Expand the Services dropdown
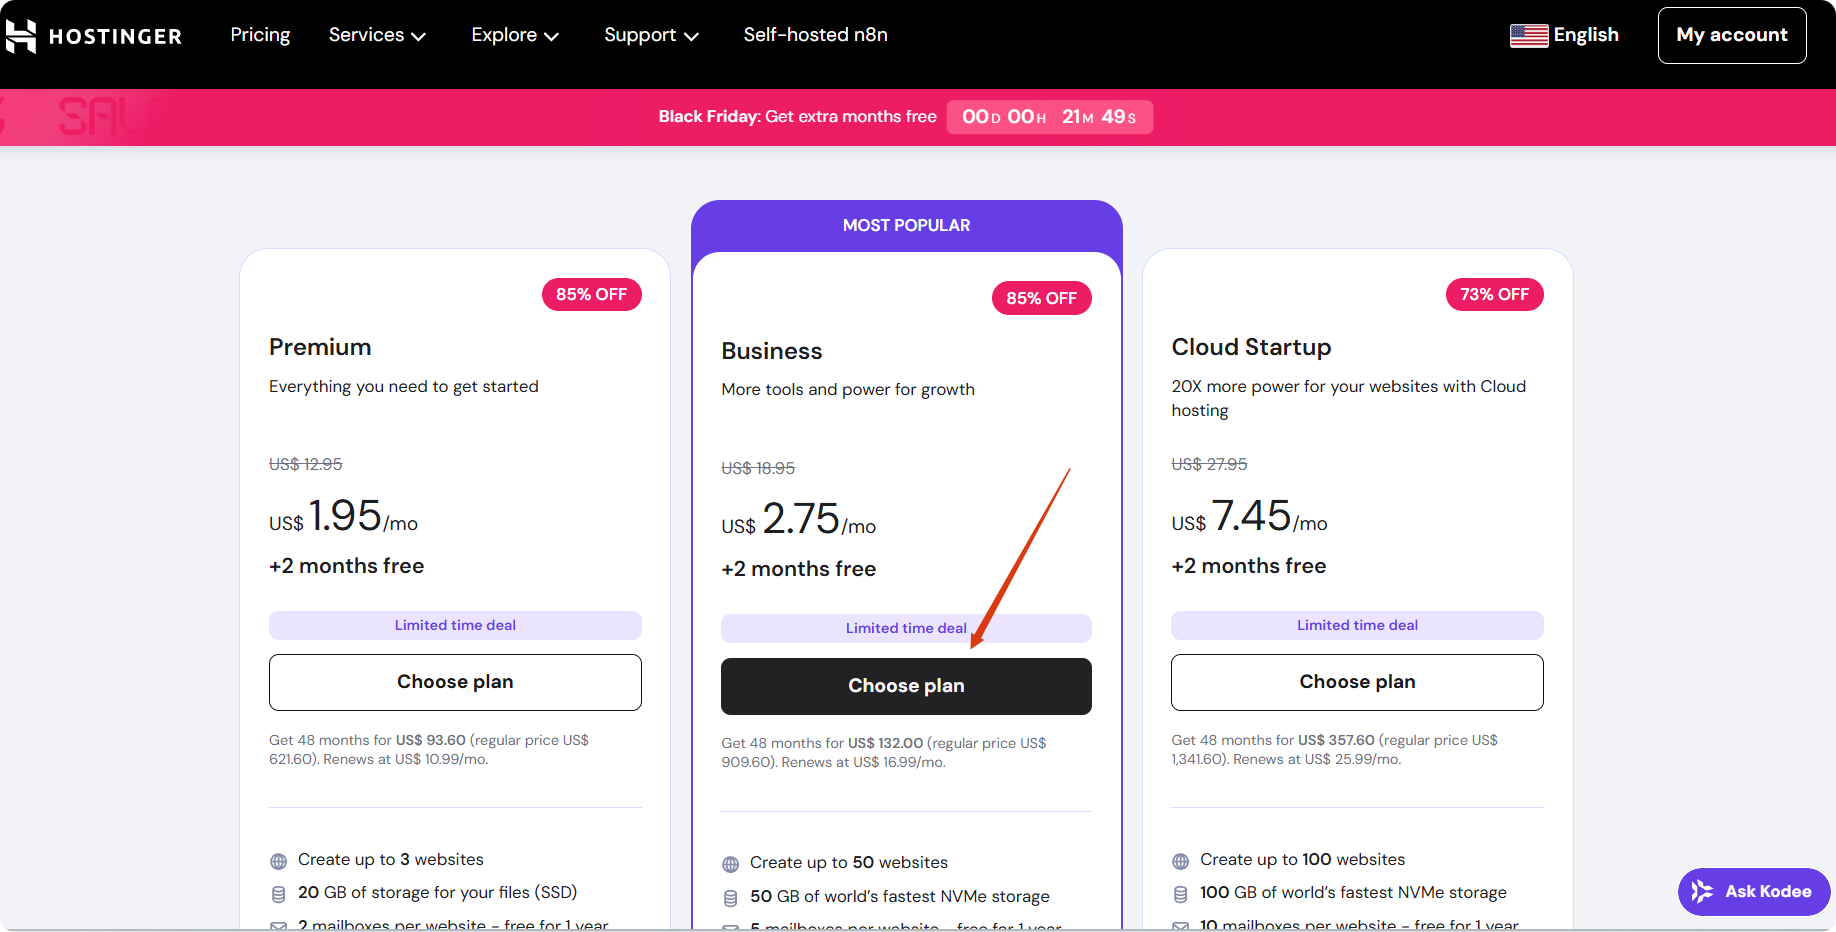The height and width of the screenshot is (932, 1836). [x=377, y=34]
